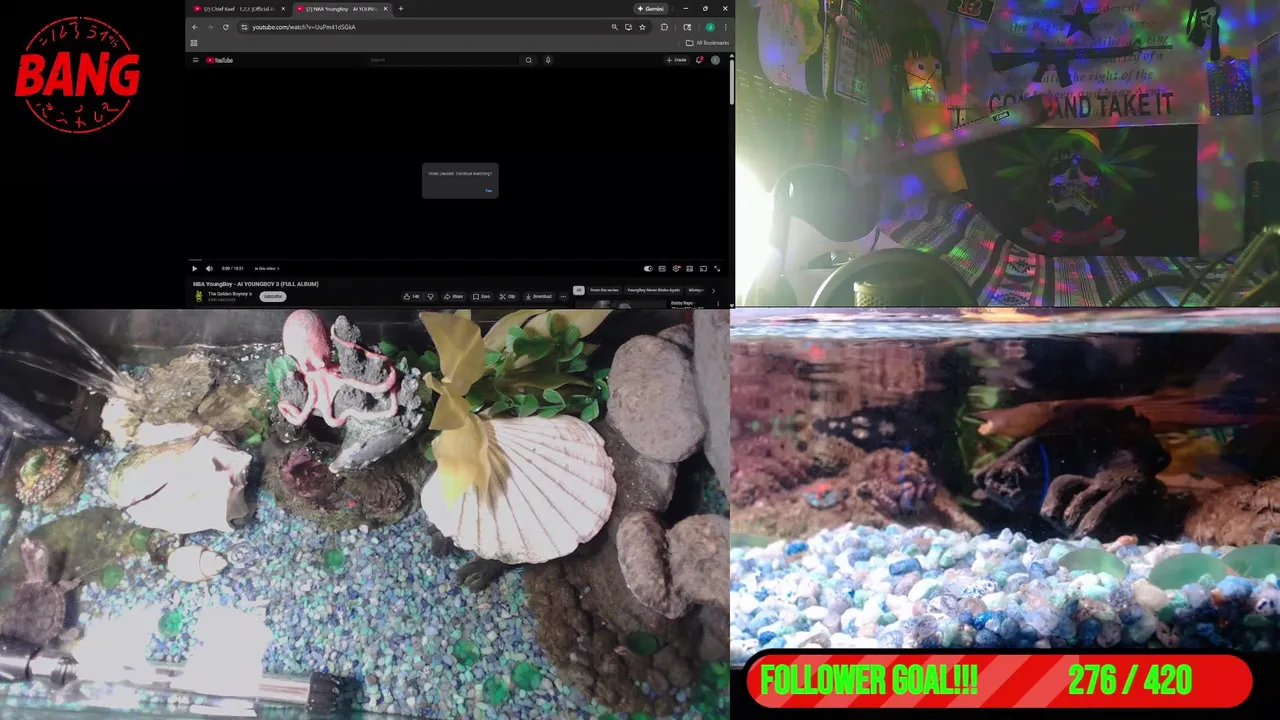1280x720 pixels.
Task: Dislike the video with the thumbs-down button
Action: [x=430, y=296]
